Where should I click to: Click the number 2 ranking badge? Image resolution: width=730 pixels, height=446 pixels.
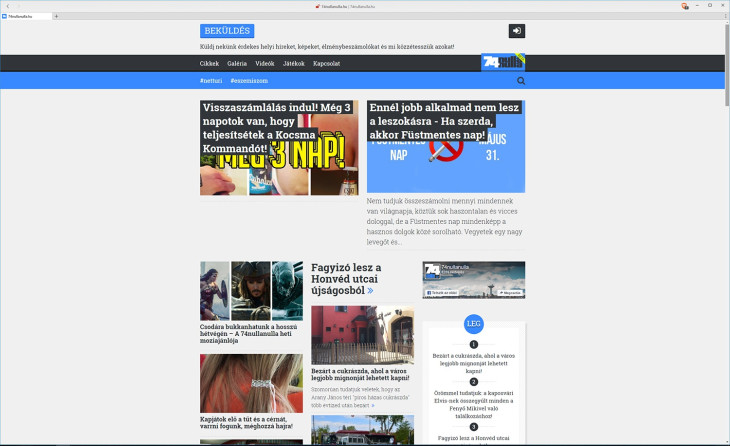[473, 382]
